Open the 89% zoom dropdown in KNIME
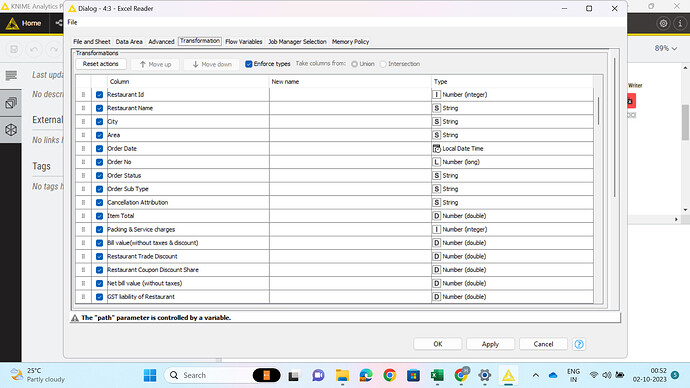The image size is (690, 388). point(665,48)
